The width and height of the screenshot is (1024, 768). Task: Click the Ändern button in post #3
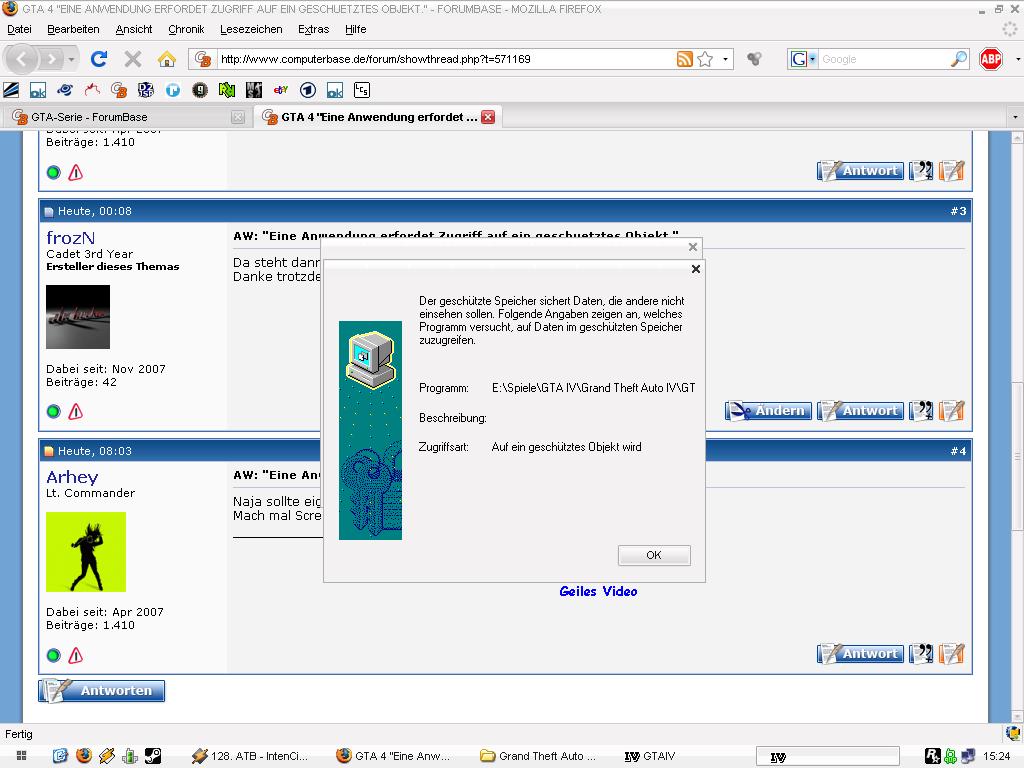pos(768,411)
